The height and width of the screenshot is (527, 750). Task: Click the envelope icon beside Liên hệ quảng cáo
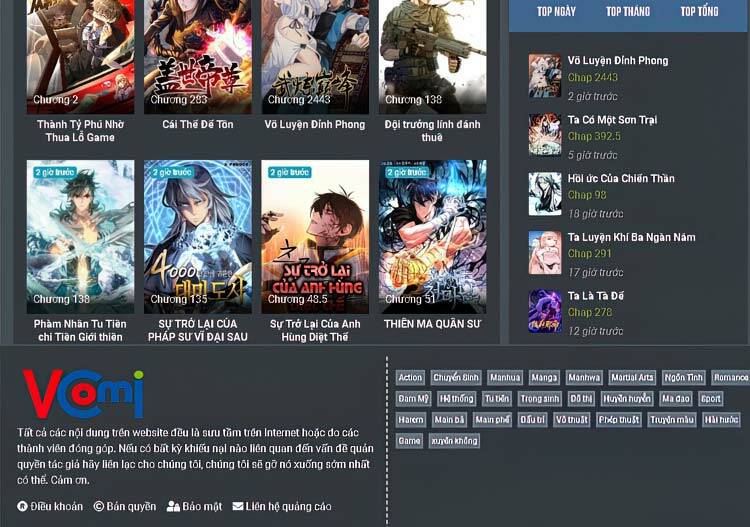(x=238, y=507)
